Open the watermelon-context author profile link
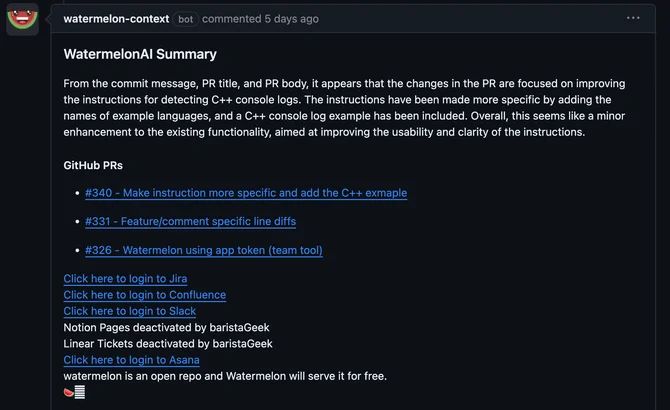 (x=115, y=18)
